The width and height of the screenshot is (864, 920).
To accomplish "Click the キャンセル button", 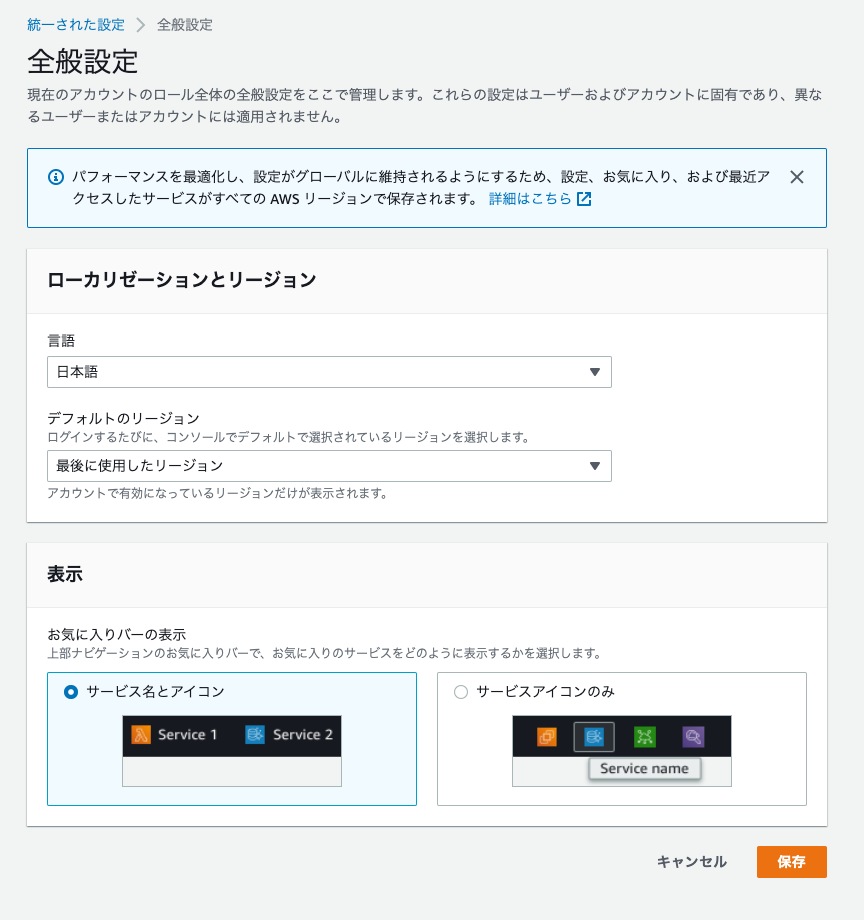I will (x=691, y=861).
